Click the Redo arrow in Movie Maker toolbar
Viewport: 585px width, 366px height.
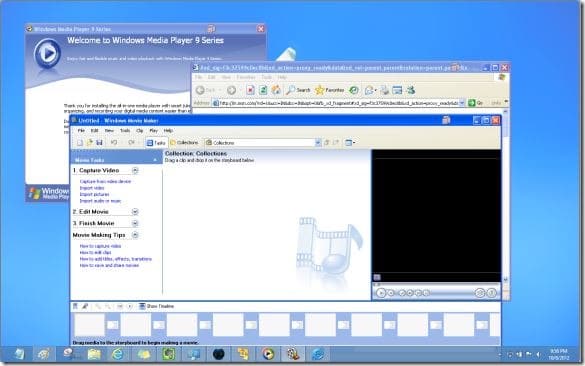[x=131, y=143]
